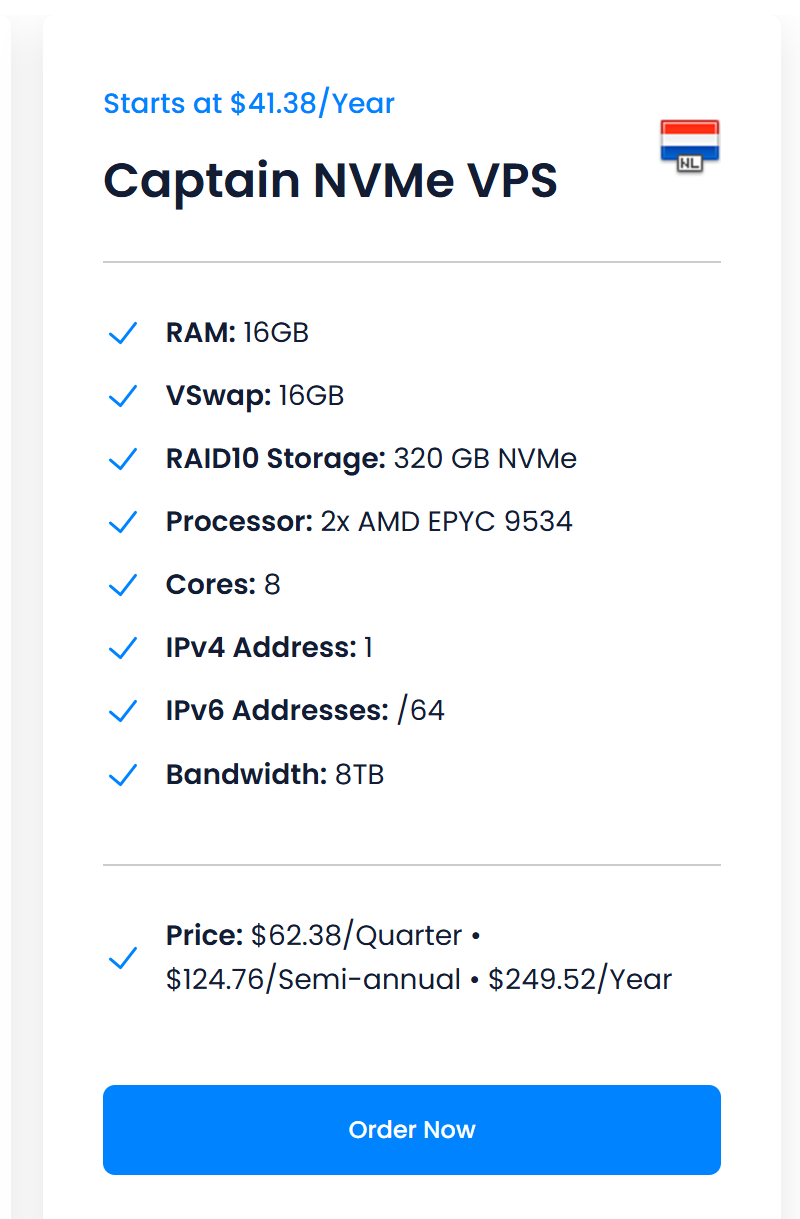The height and width of the screenshot is (1219, 800).
Task: Click the Captain NVMe VPS heading
Action: (x=331, y=181)
